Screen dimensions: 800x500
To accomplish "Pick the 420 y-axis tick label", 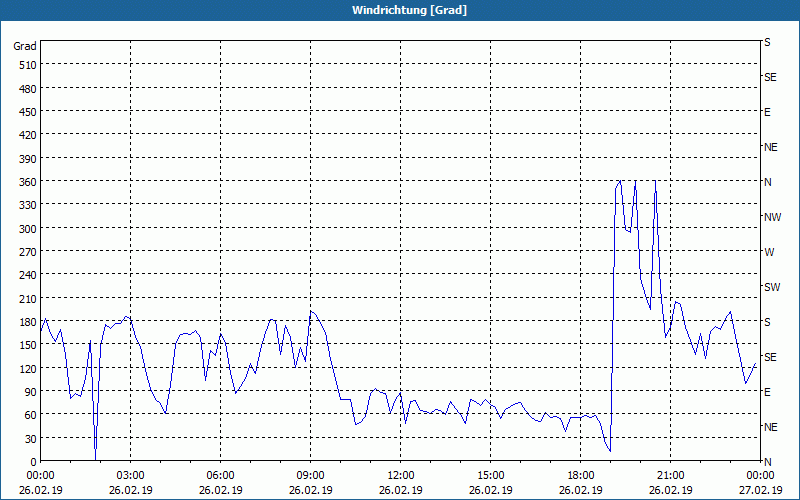I will pos(29,135).
